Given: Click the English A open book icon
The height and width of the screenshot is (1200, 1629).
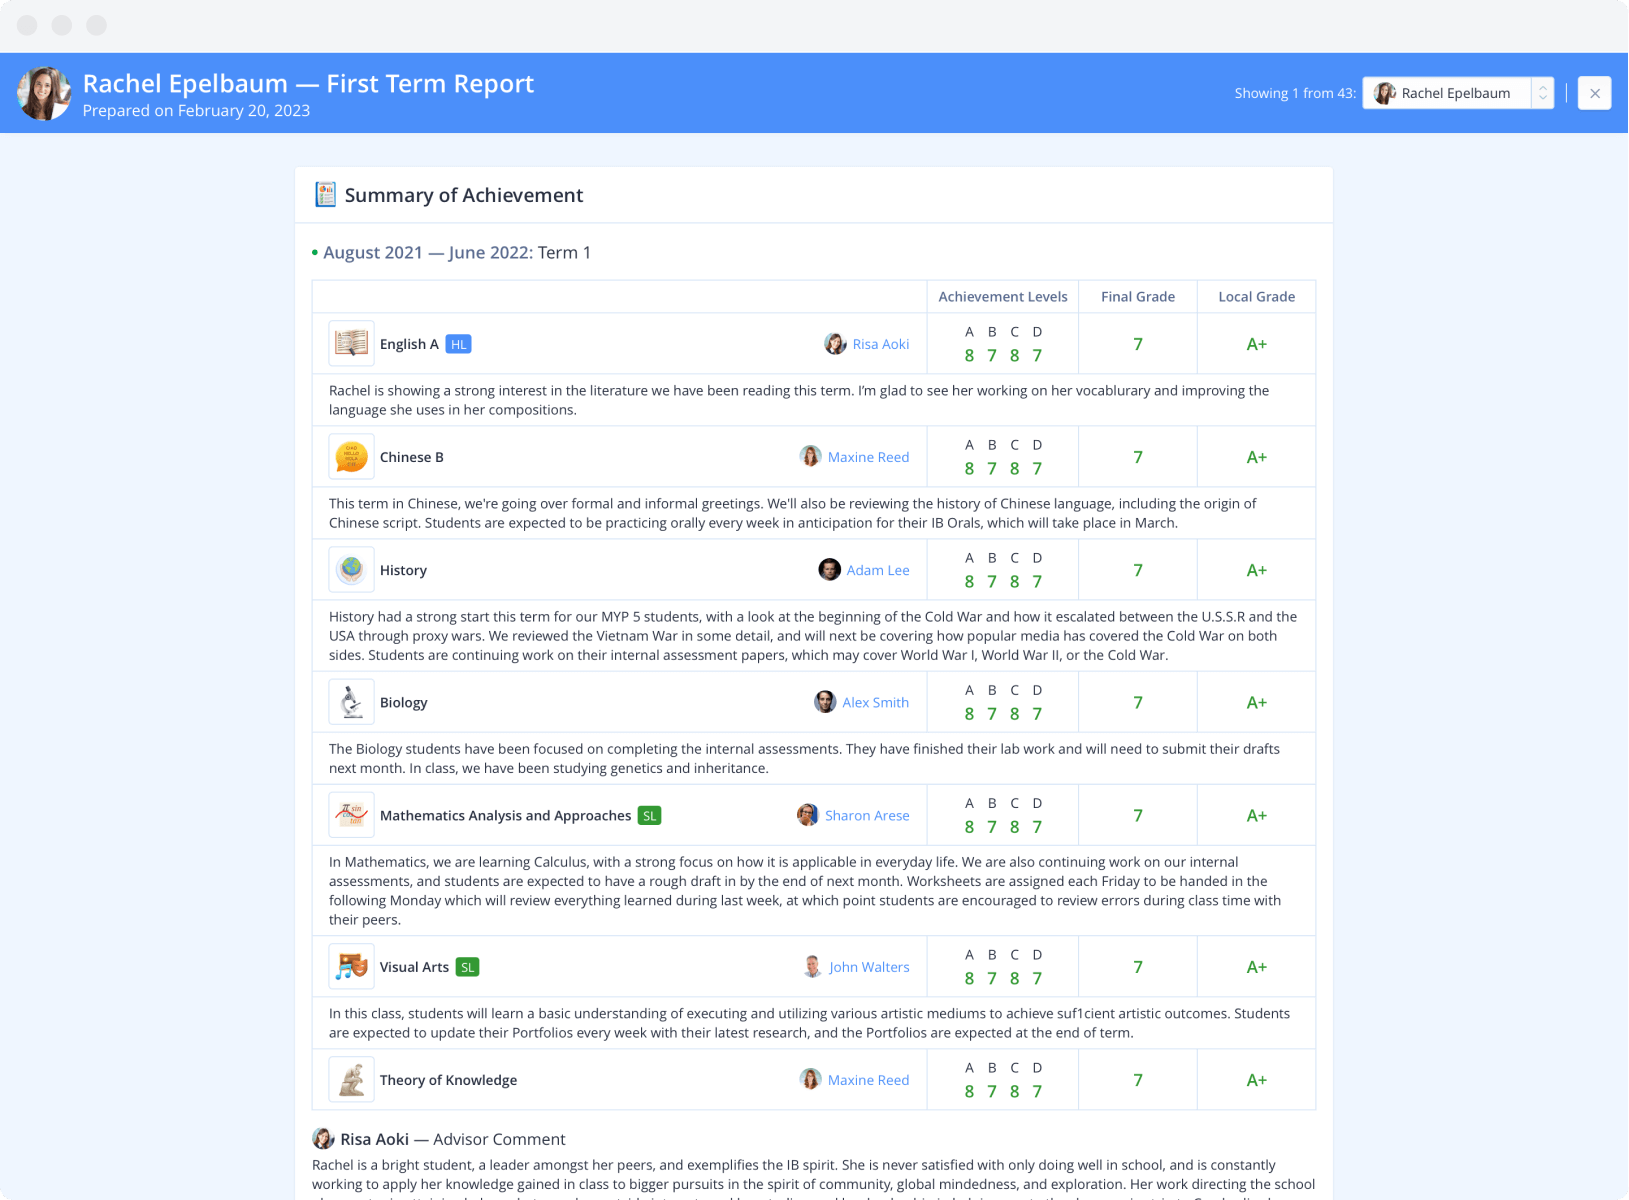Looking at the screenshot, I should [351, 344].
